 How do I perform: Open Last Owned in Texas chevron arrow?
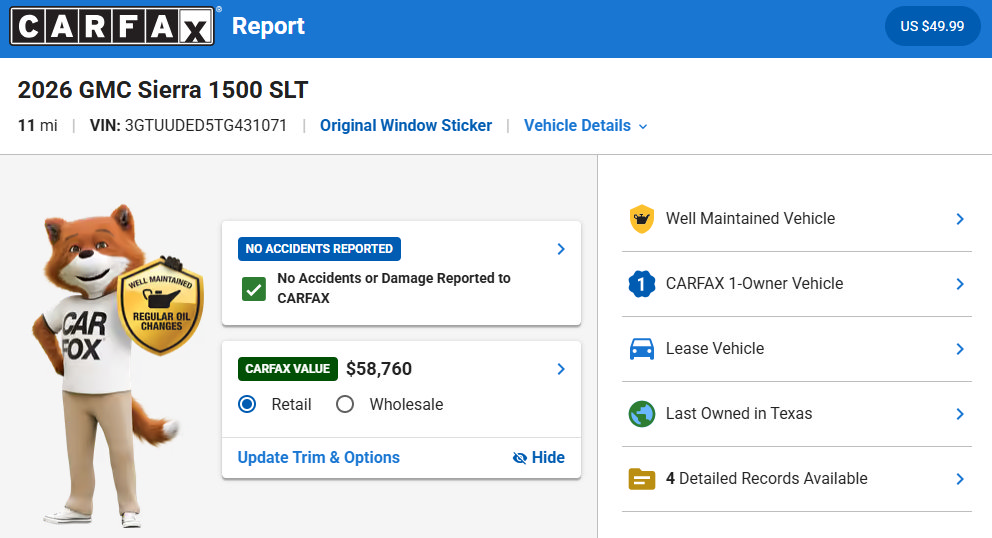pyautogui.click(x=960, y=415)
